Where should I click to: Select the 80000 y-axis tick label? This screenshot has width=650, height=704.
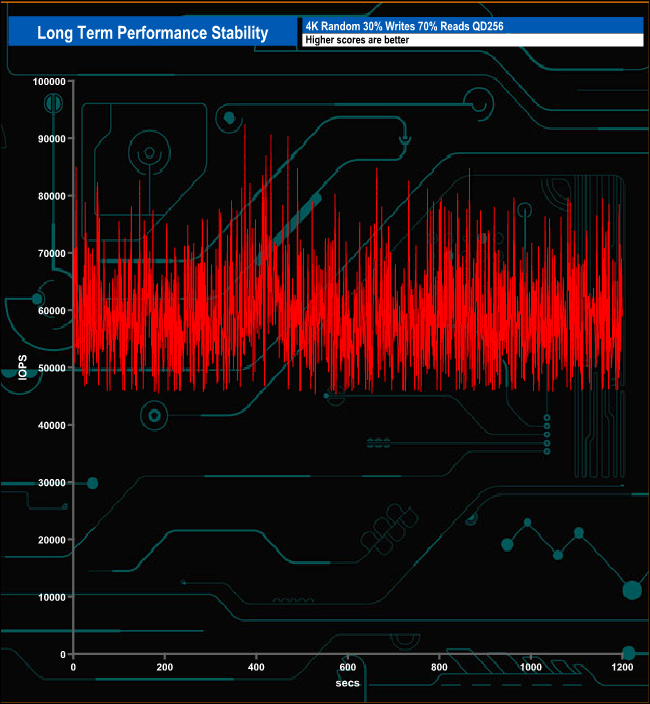pyautogui.click(x=49, y=196)
